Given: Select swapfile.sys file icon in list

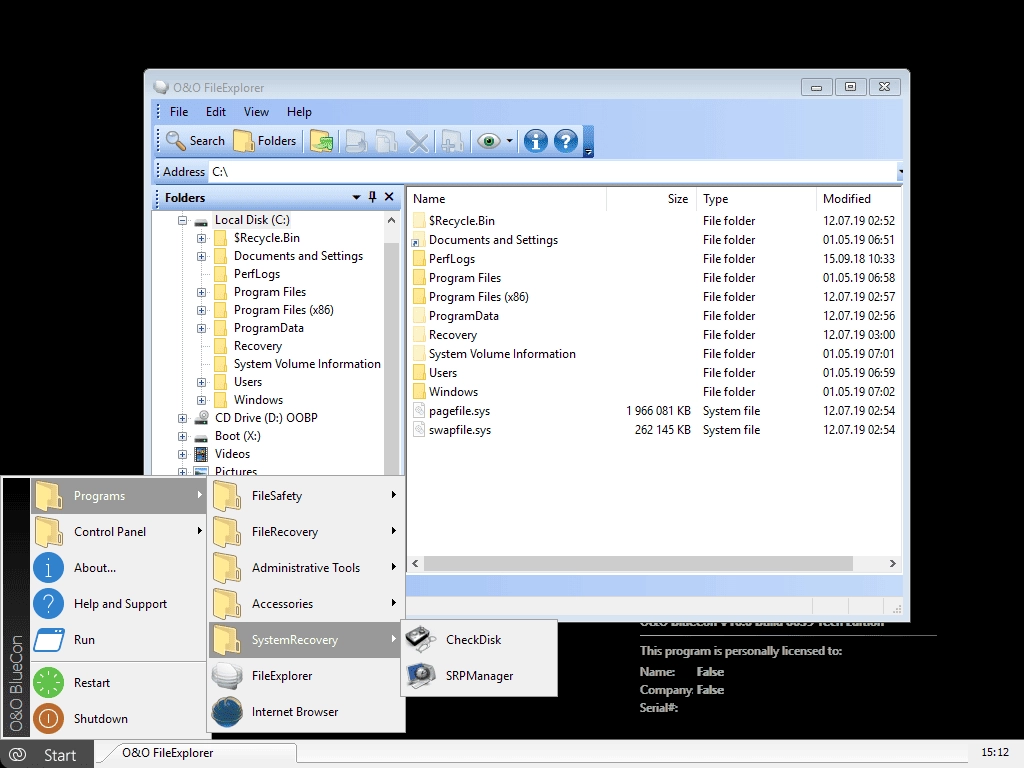Looking at the screenshot, I should pyautogui.click(x=419, y=429).
